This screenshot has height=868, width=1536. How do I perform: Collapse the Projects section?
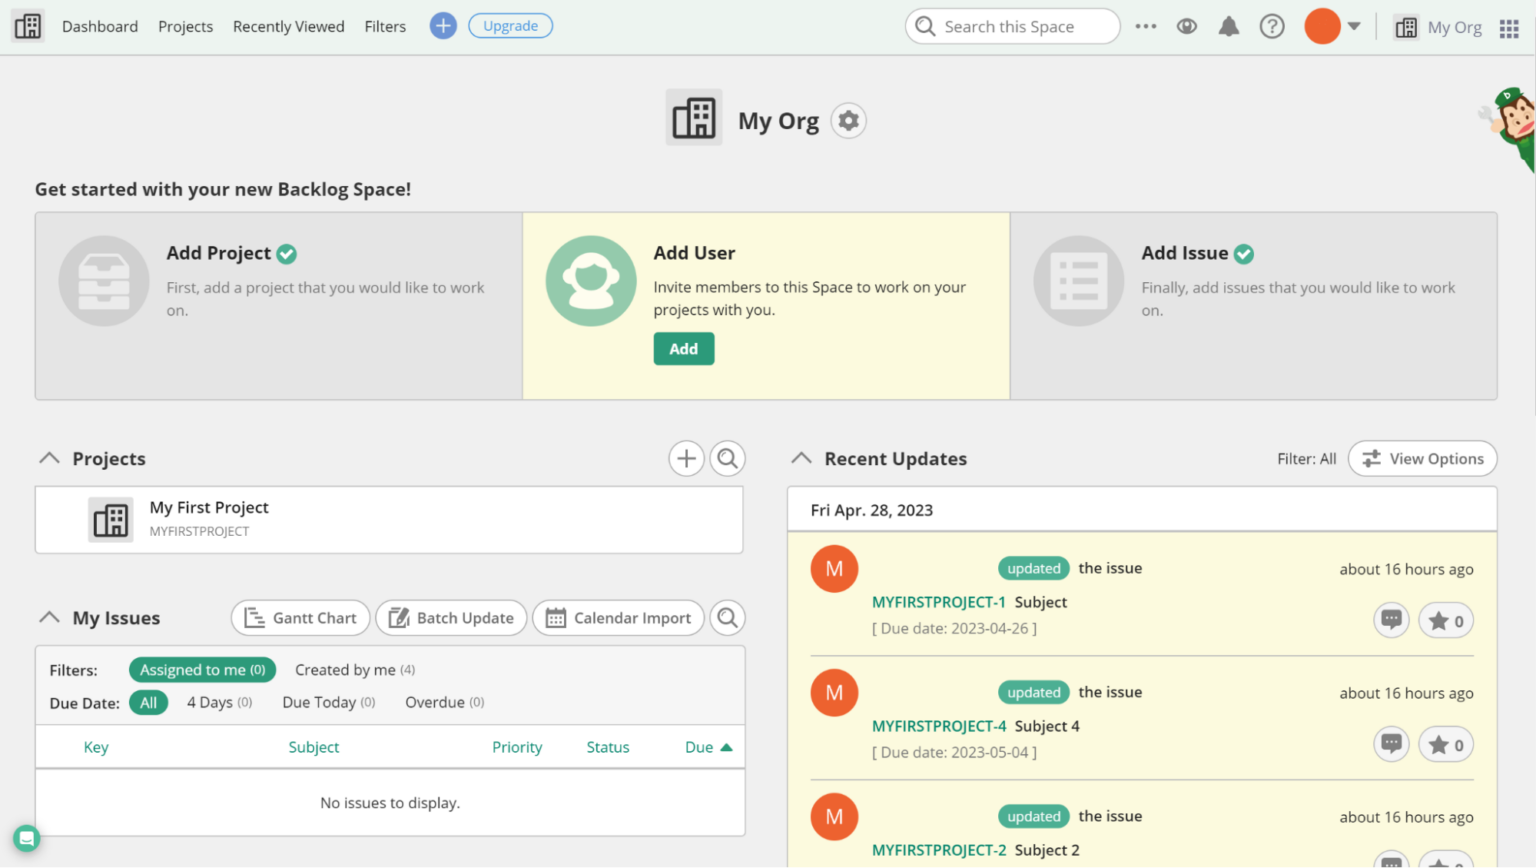coord(48,458)
